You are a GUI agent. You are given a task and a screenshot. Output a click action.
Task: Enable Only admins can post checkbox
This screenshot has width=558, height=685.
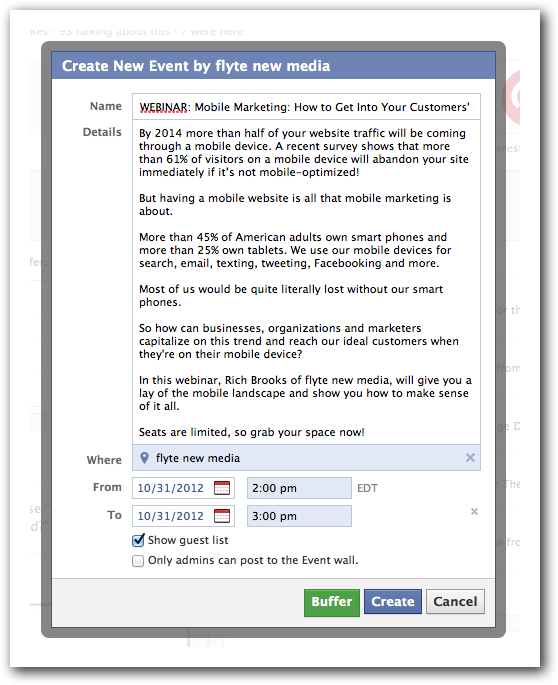click(138, 560)
